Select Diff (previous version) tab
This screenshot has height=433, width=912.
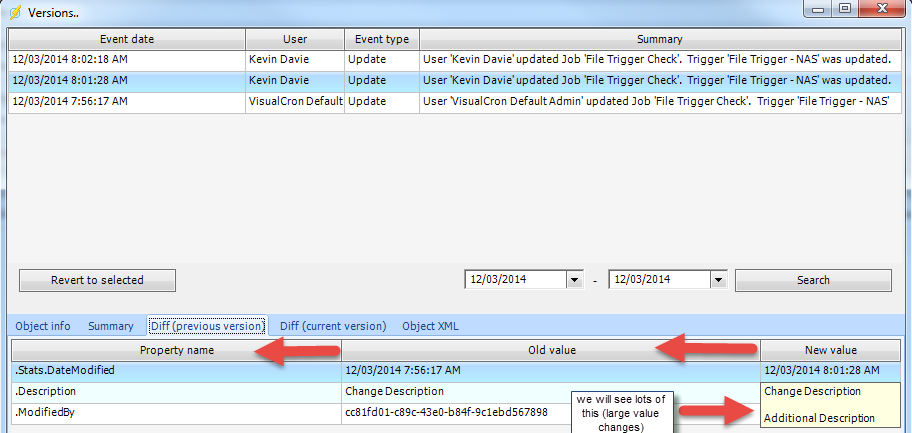point(207,326)
